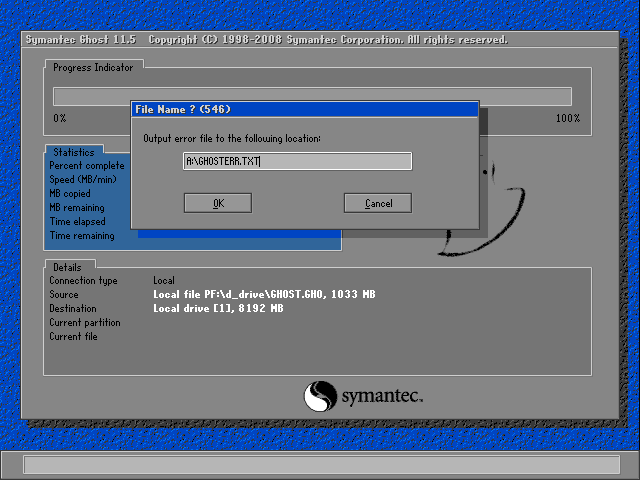Click the Symantec logo icon
Viewport: 640px width, 480px height.
click(320, 396)
